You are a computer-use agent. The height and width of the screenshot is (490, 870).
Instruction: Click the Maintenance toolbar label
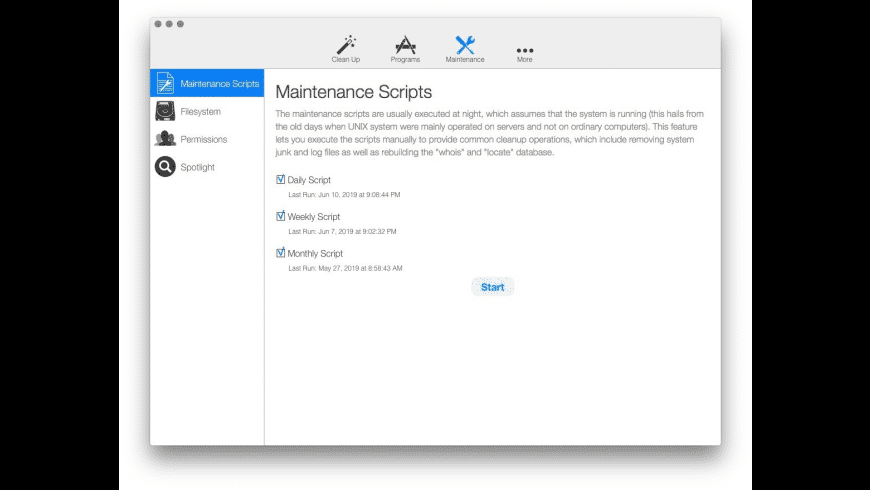465,59
